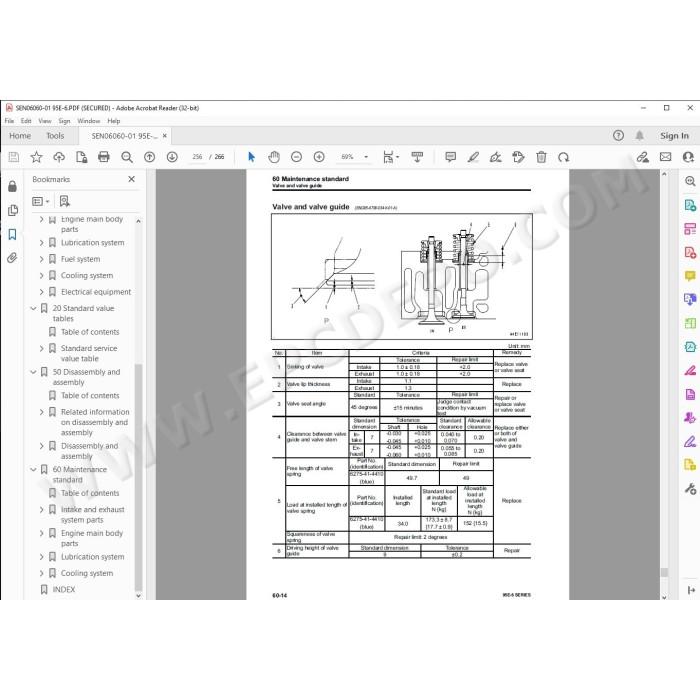Close the SEN06060-01 95E document tab
This screenshot has height=700, width=700.
[165, 136]
